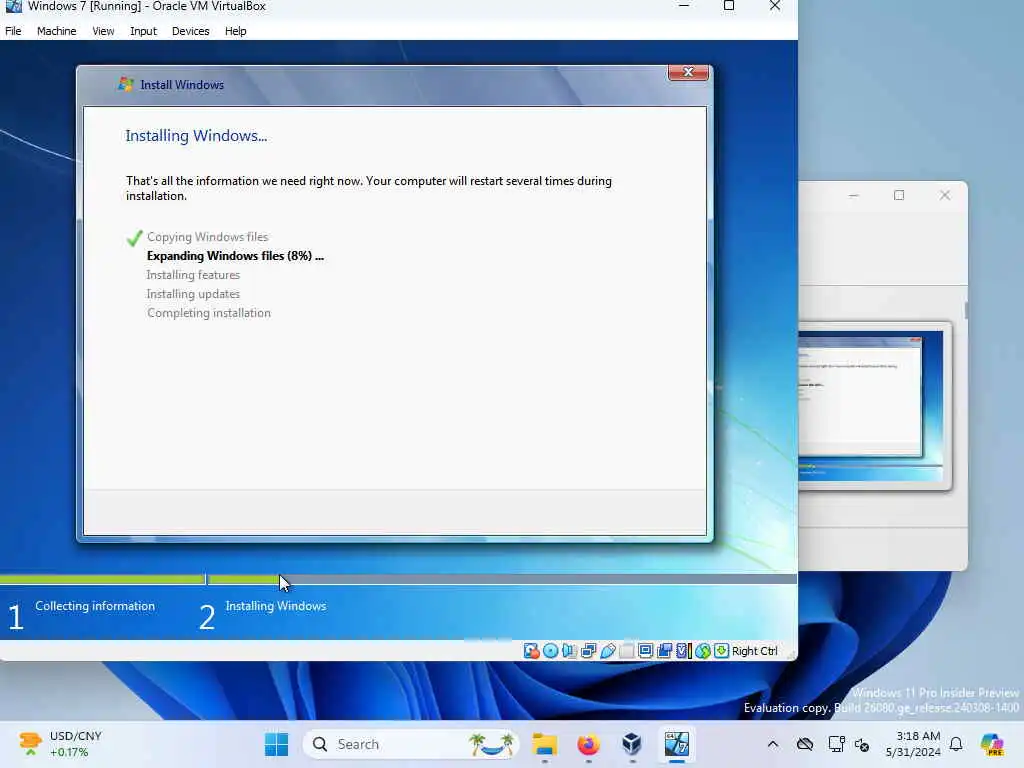
Task: Maximize the Windows 7 VirtualBox window
Action: click(x=729, y=6)
